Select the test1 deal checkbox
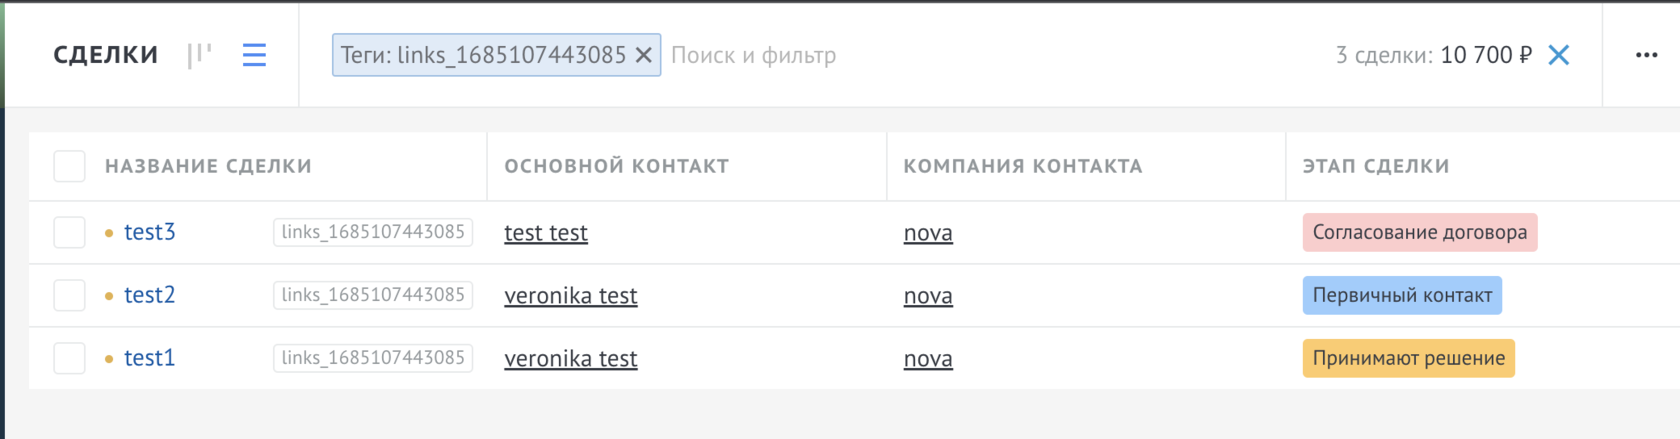The image size is (1680, 439). coord(69,358)
